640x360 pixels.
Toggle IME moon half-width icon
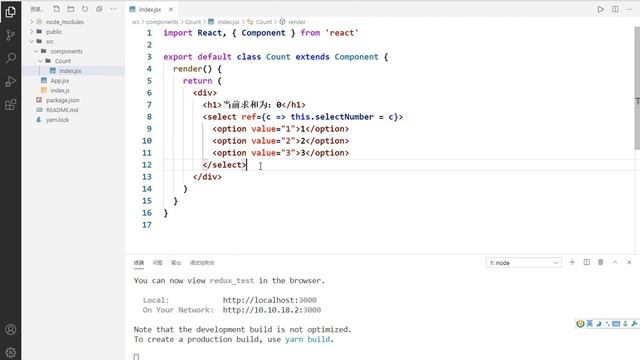pyautogui.click(x=598, y=324)
